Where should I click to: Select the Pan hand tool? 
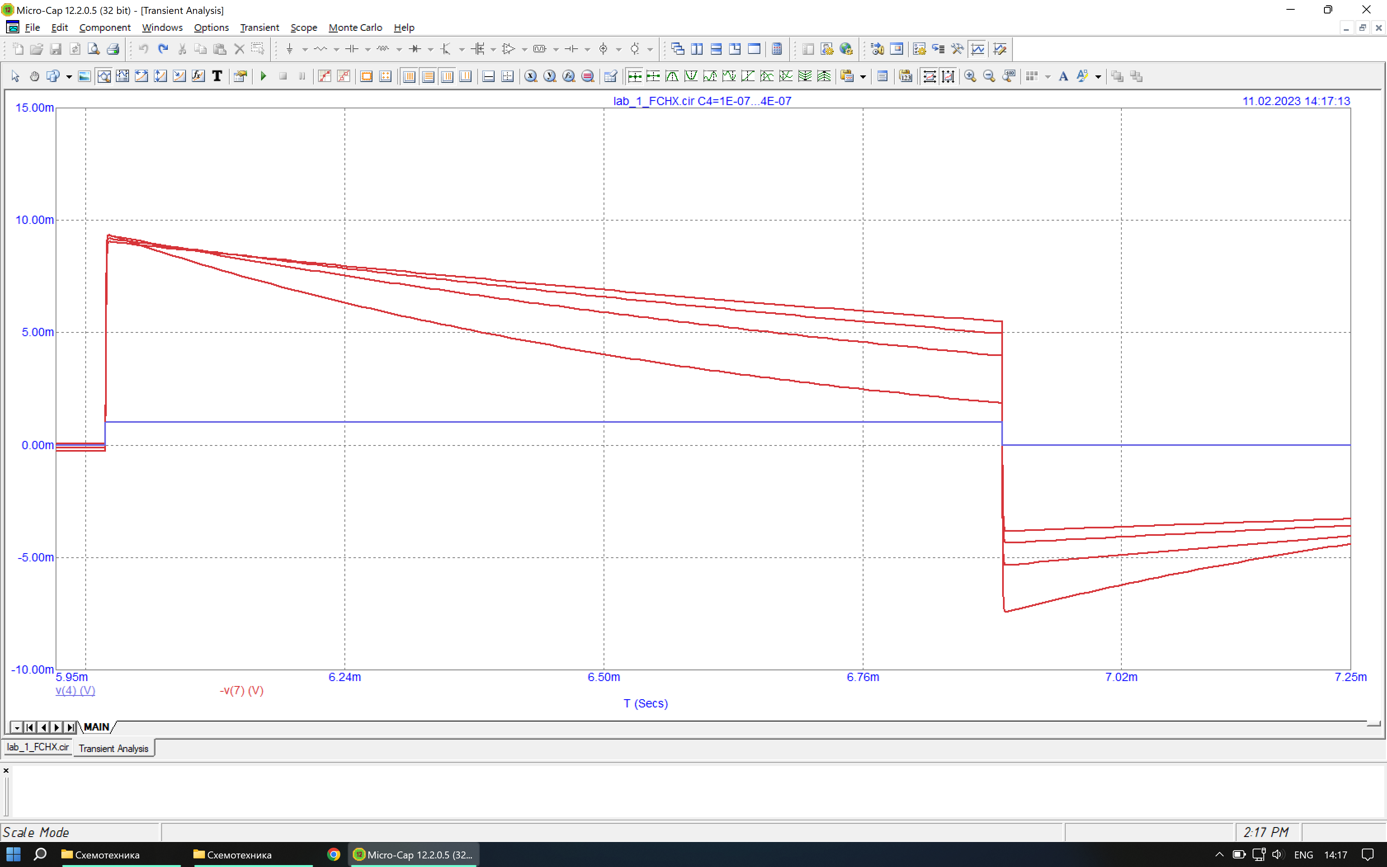(34, 76)
